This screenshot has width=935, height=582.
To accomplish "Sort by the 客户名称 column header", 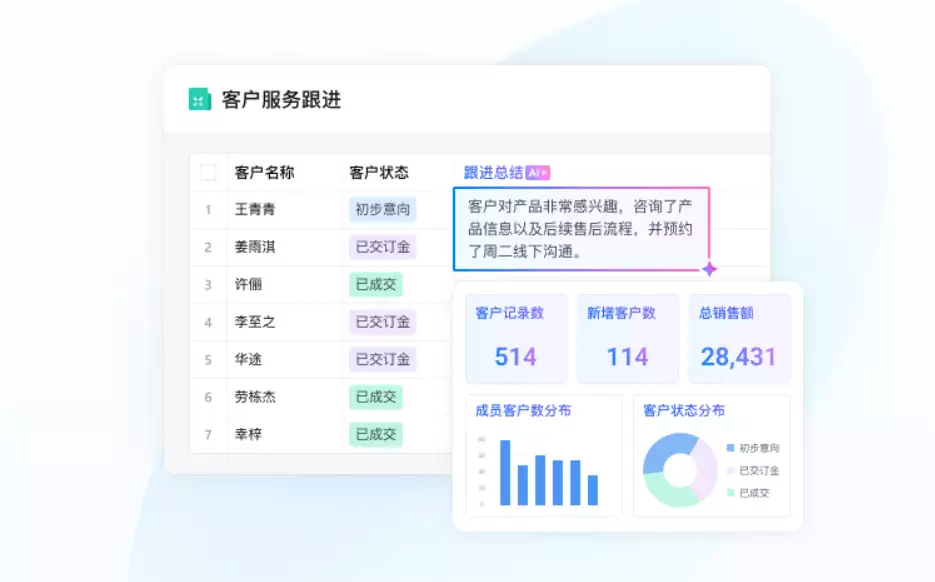I will [x=264, y=171].
